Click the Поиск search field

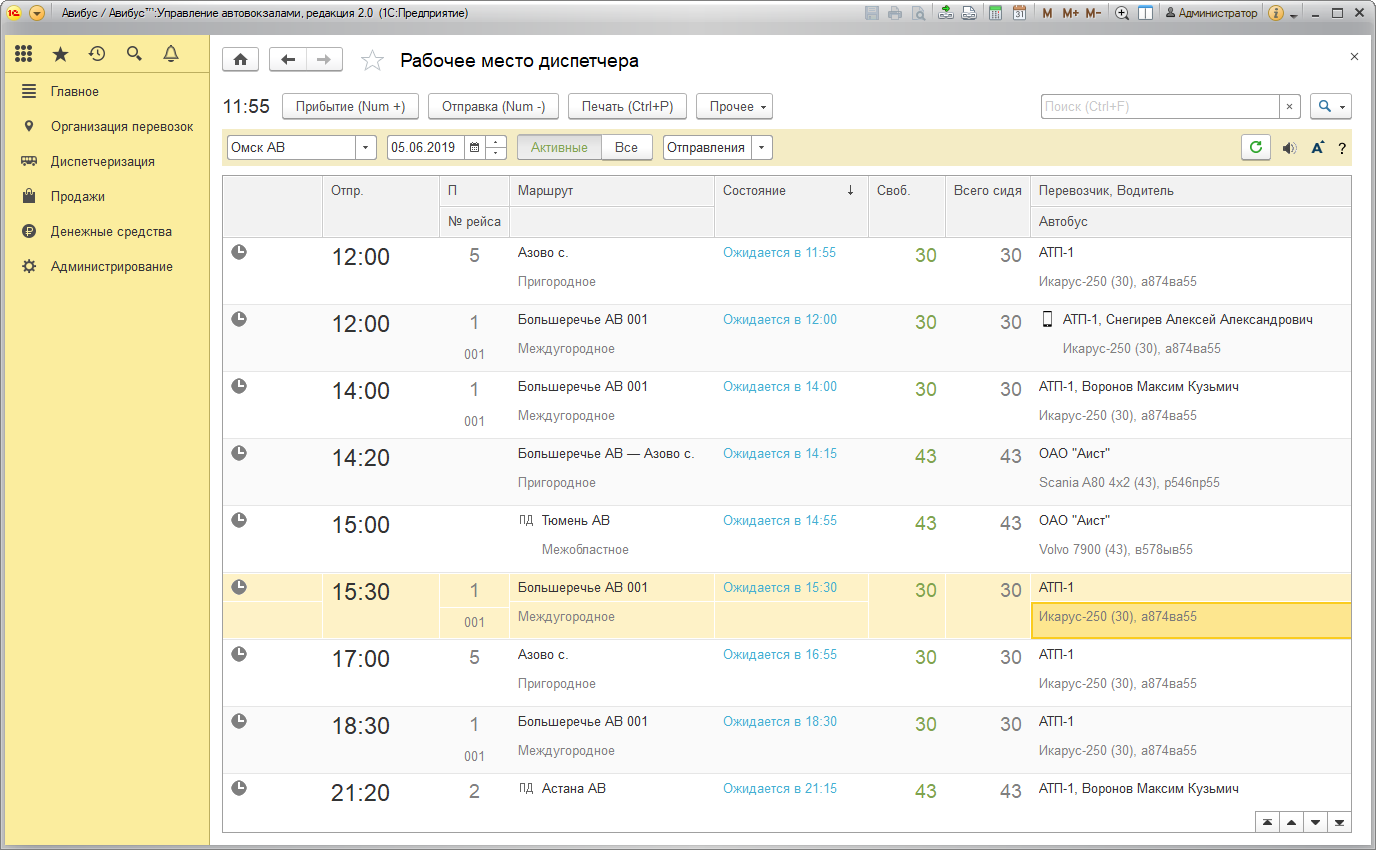click(1160, 107)
